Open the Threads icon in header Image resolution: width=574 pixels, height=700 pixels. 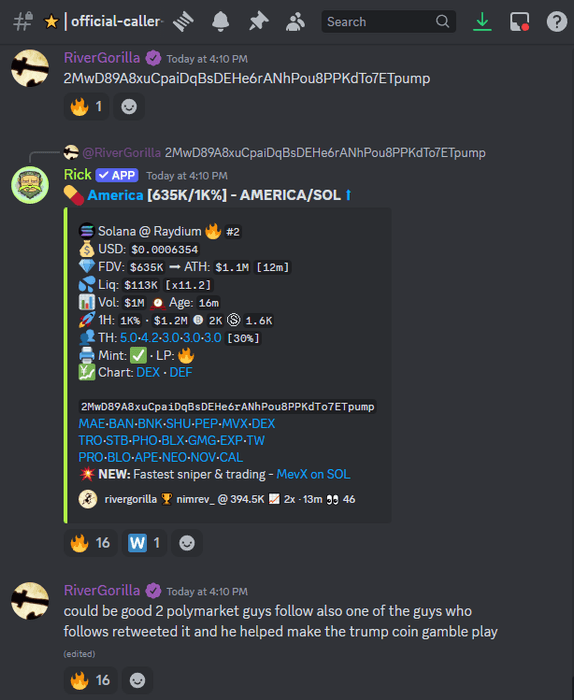(183, 21)
